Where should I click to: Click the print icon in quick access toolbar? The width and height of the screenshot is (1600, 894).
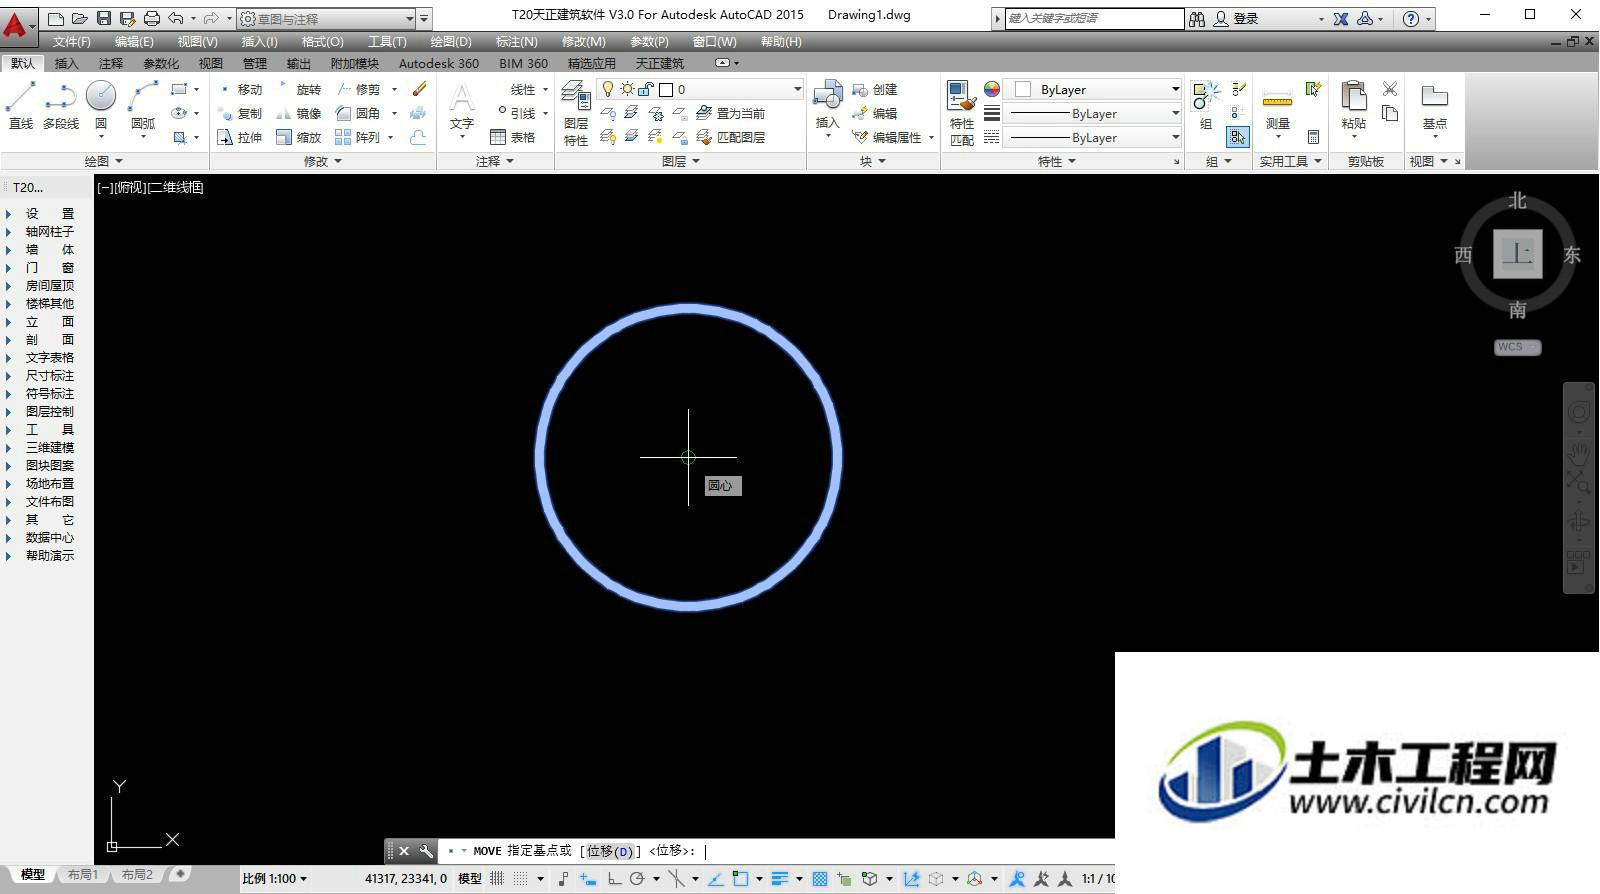pyautogui.click(x=151, y=18)
